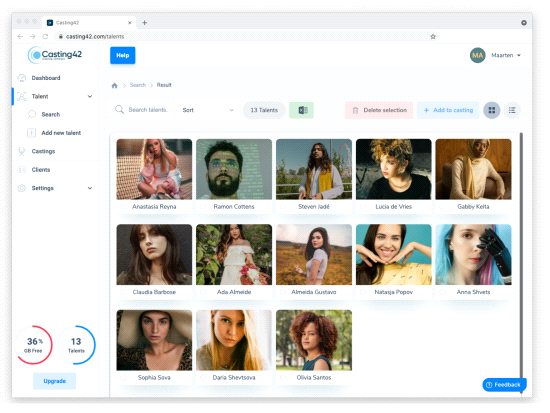Click the Castings microphone icon
Image resolution: width=550 pixels, height=413 pixels.
pyautogui.click(x=22, y=151)
